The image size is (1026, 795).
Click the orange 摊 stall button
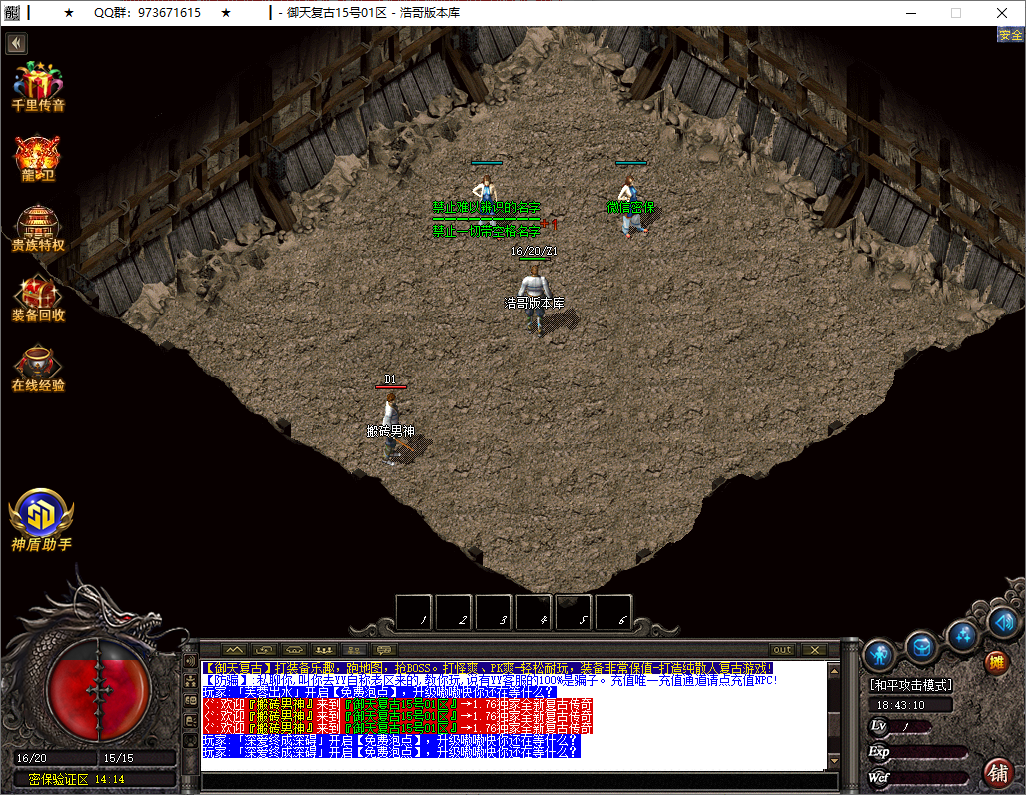tap(996, 663)
